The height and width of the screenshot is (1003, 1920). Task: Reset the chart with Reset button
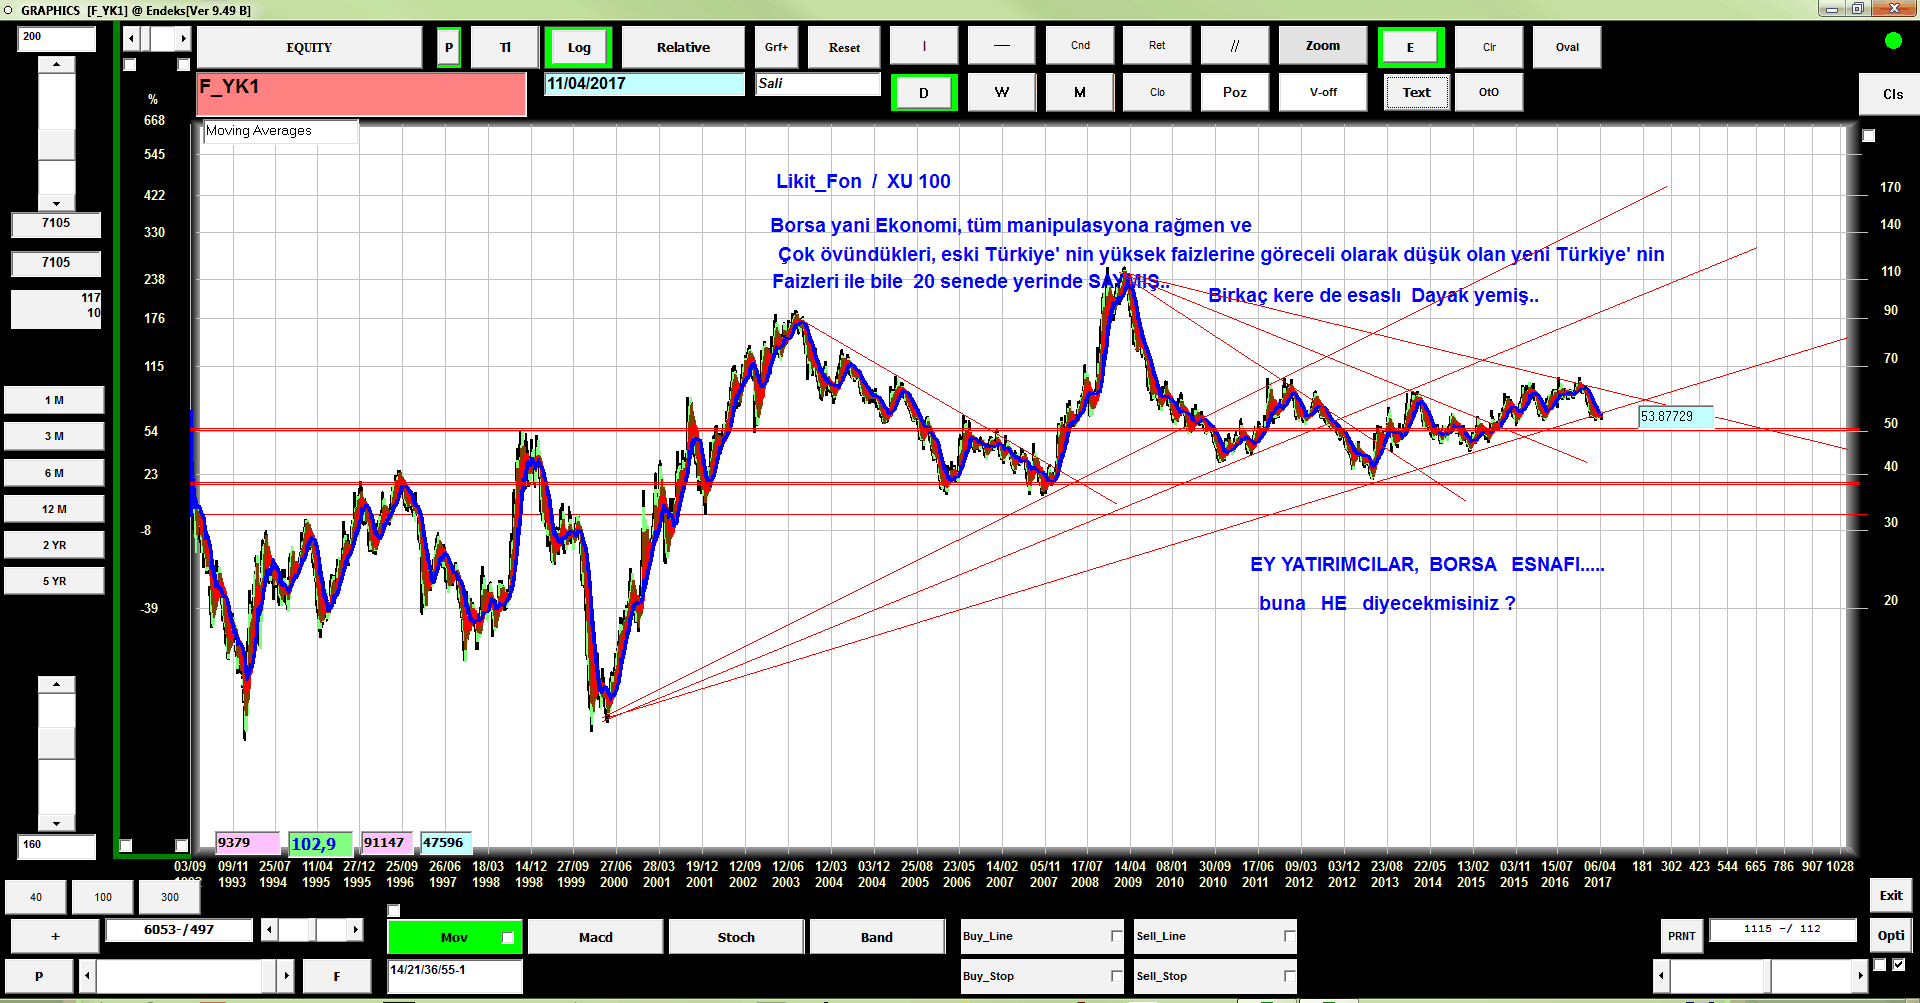click(x=844, y=47)
